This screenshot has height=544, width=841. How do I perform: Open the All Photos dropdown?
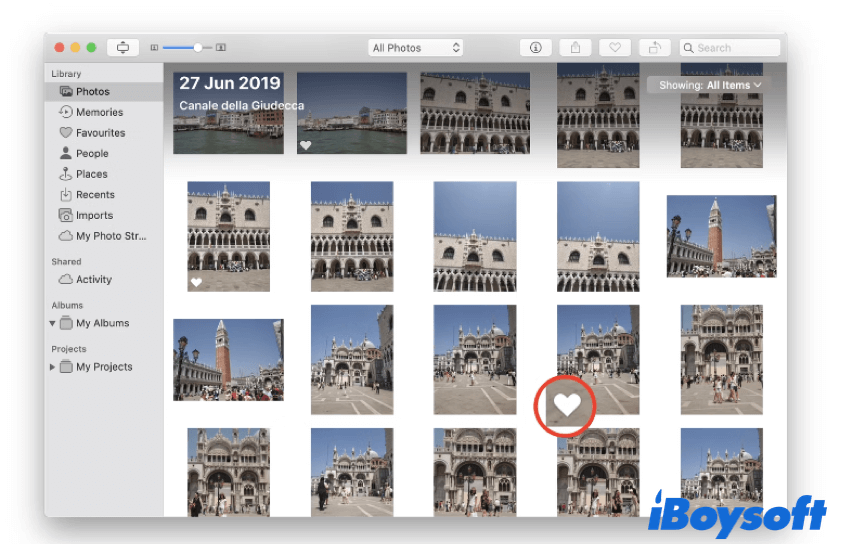pyautogui.click(x=415, y=48)
